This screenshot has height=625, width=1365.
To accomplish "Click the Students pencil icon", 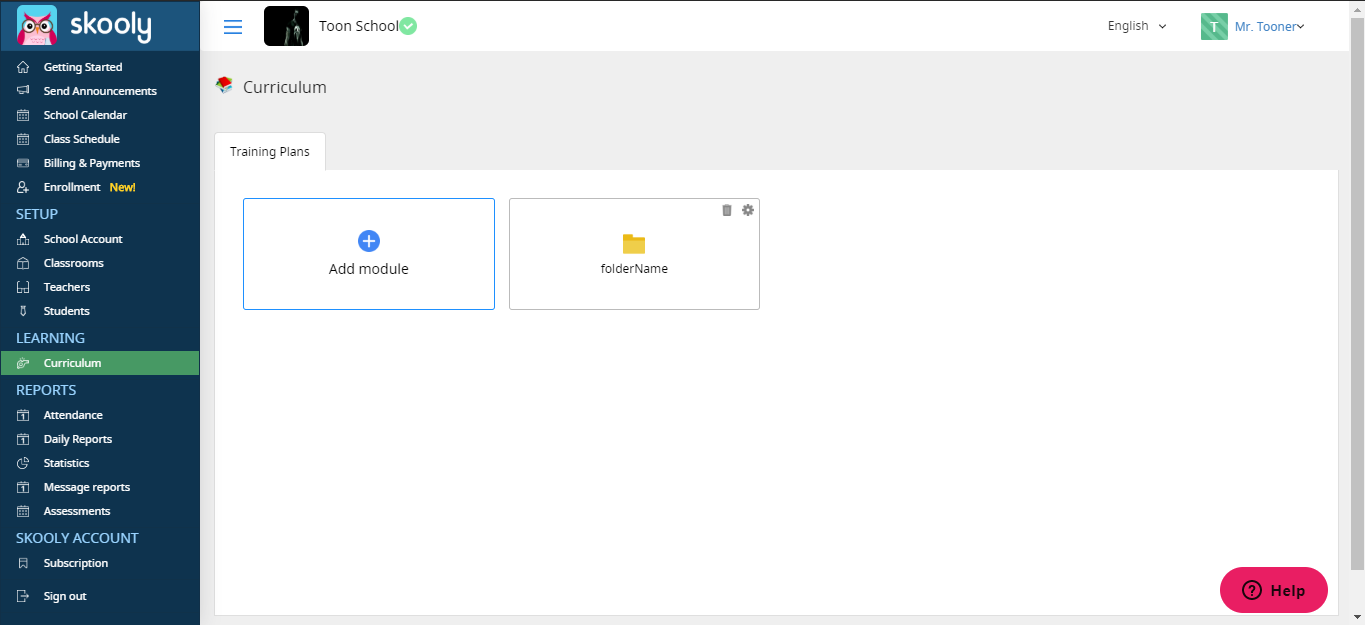I will 23,311.
